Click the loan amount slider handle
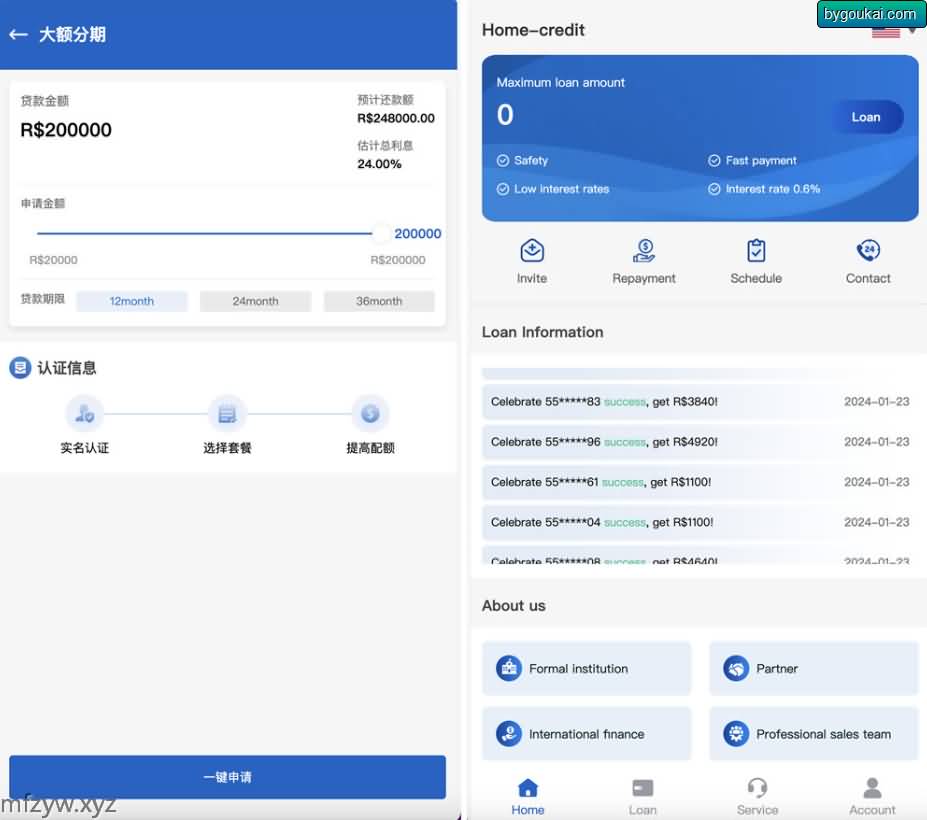This screenshot has width=927, height=820. tap(380, 234)
